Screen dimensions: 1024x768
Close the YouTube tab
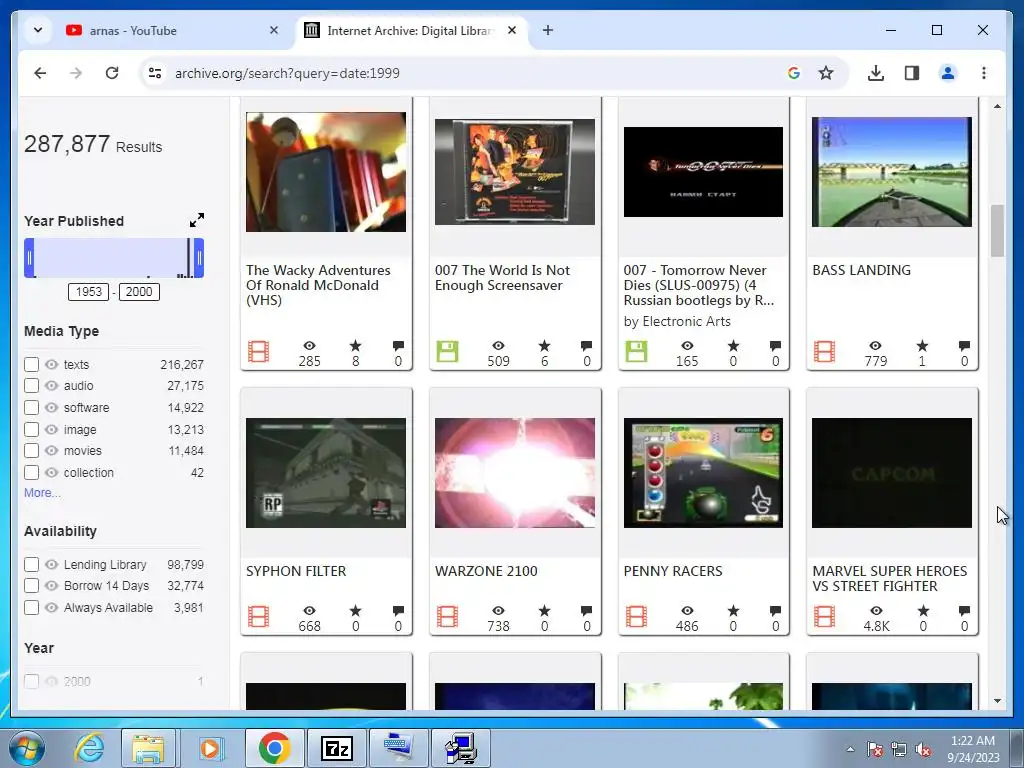coord(274,30)
